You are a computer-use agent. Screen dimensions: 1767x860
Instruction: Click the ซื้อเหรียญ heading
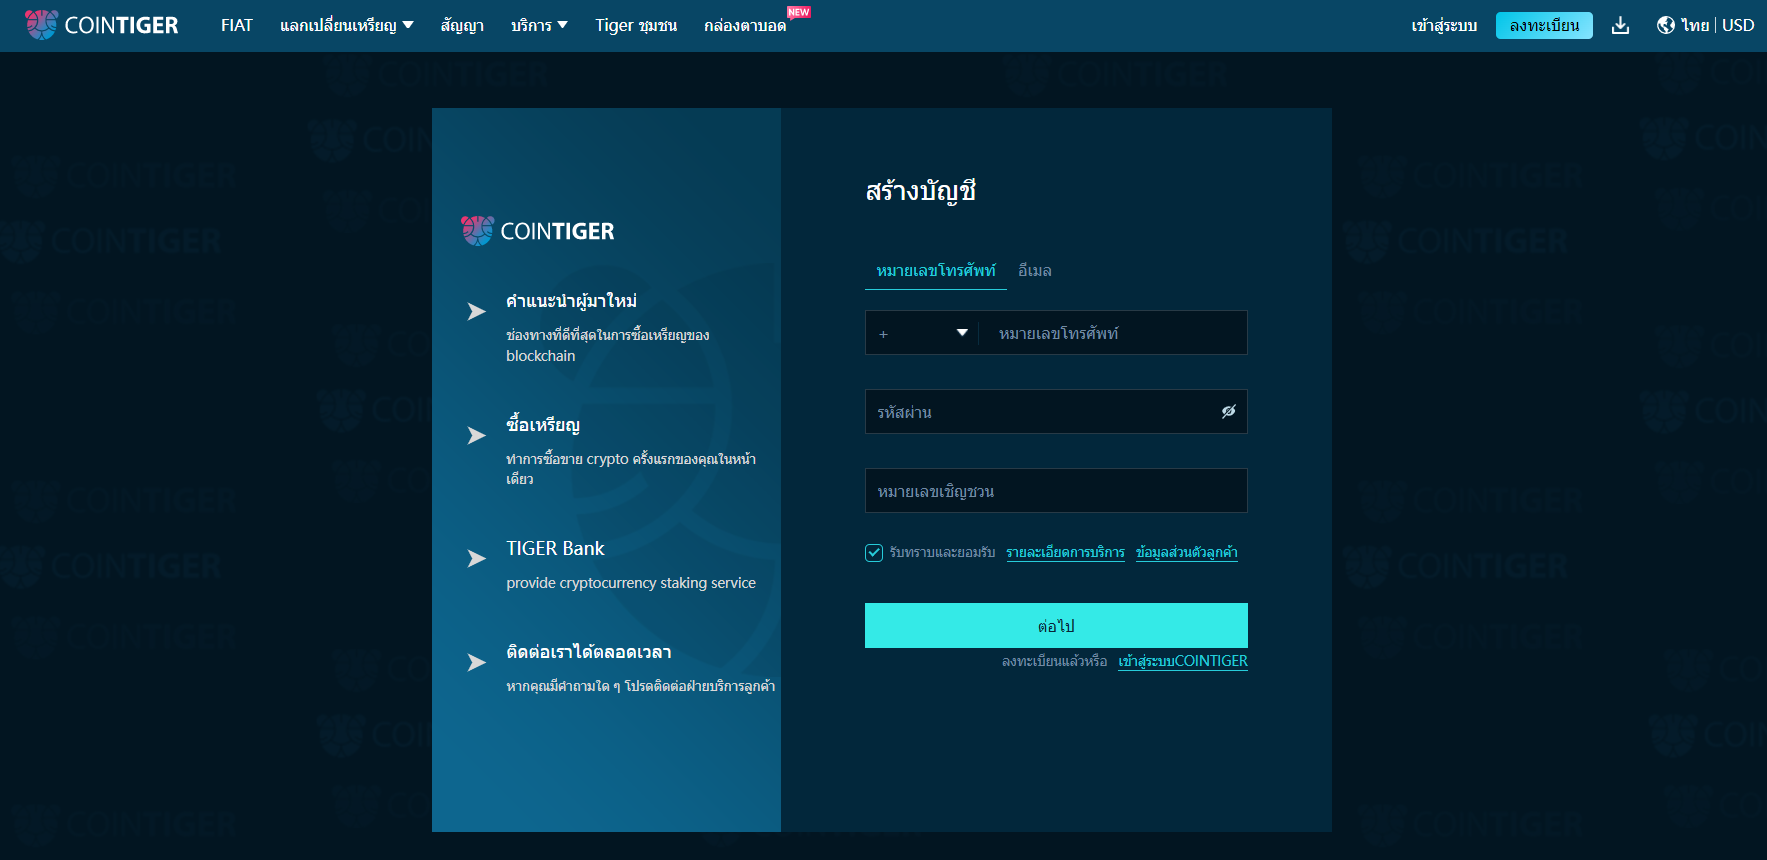click(x=543, y=425)
